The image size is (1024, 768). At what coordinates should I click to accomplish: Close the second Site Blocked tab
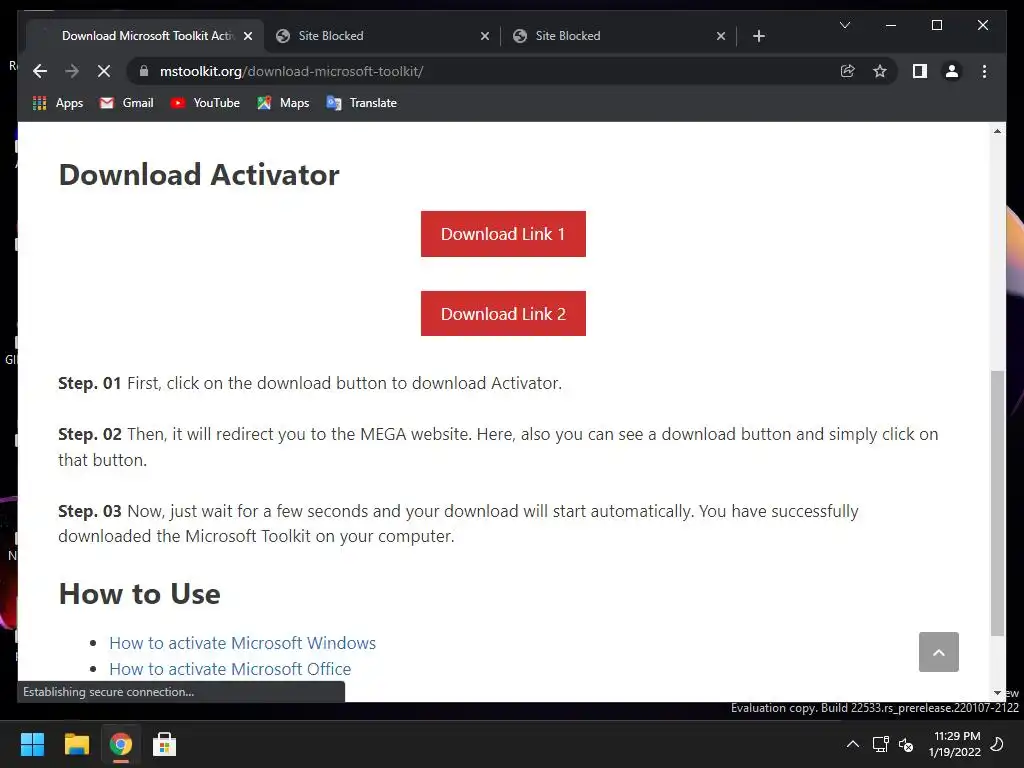(x=721, y=36)
